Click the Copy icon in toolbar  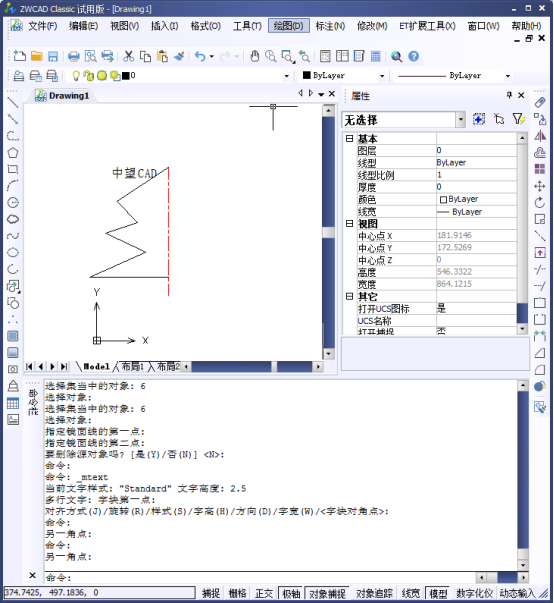click(145, 56)
